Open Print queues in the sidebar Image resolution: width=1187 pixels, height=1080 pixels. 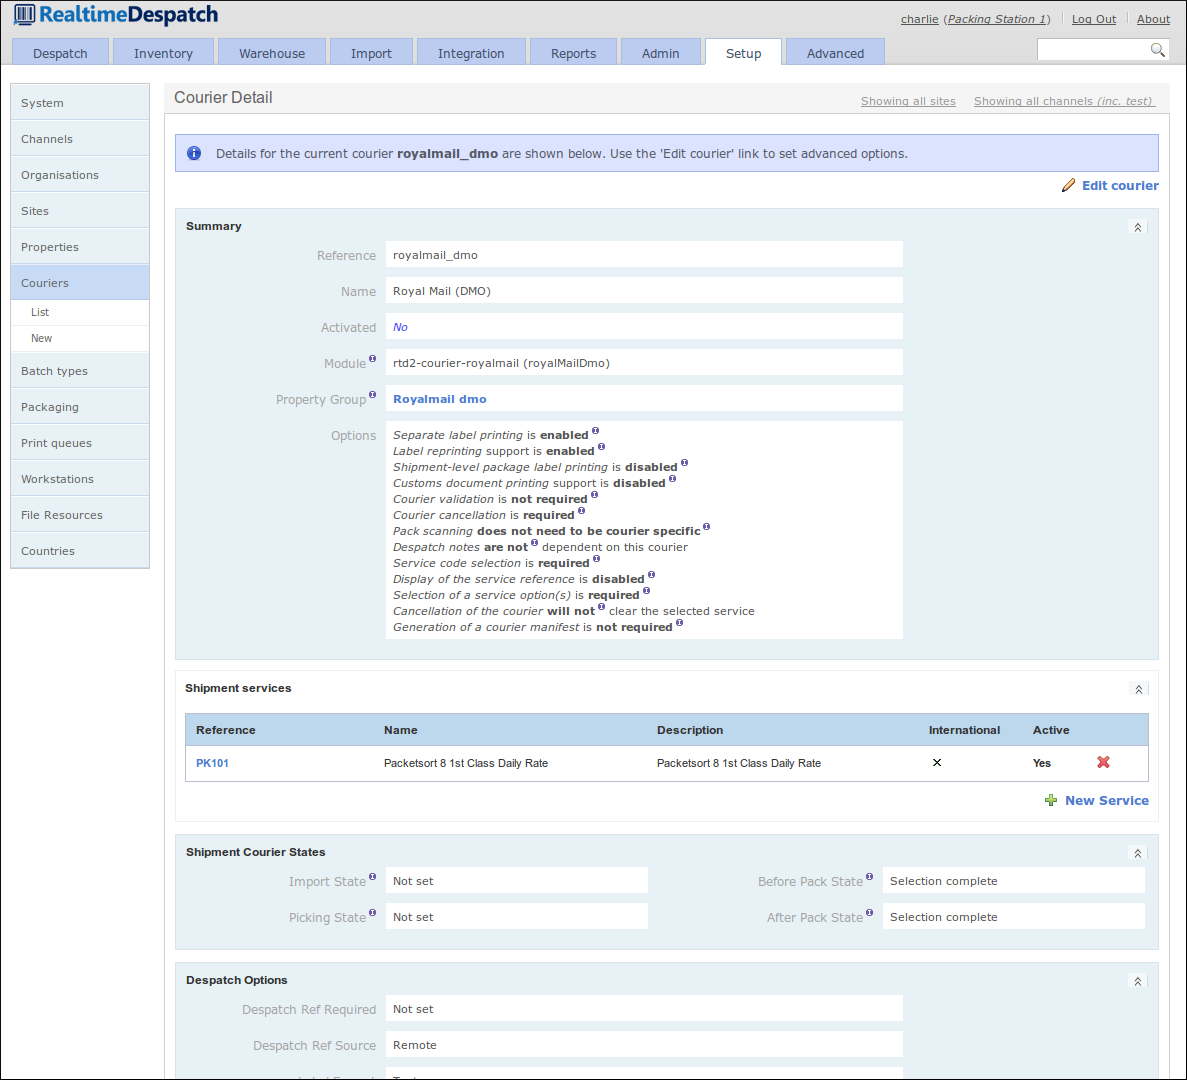80,443
